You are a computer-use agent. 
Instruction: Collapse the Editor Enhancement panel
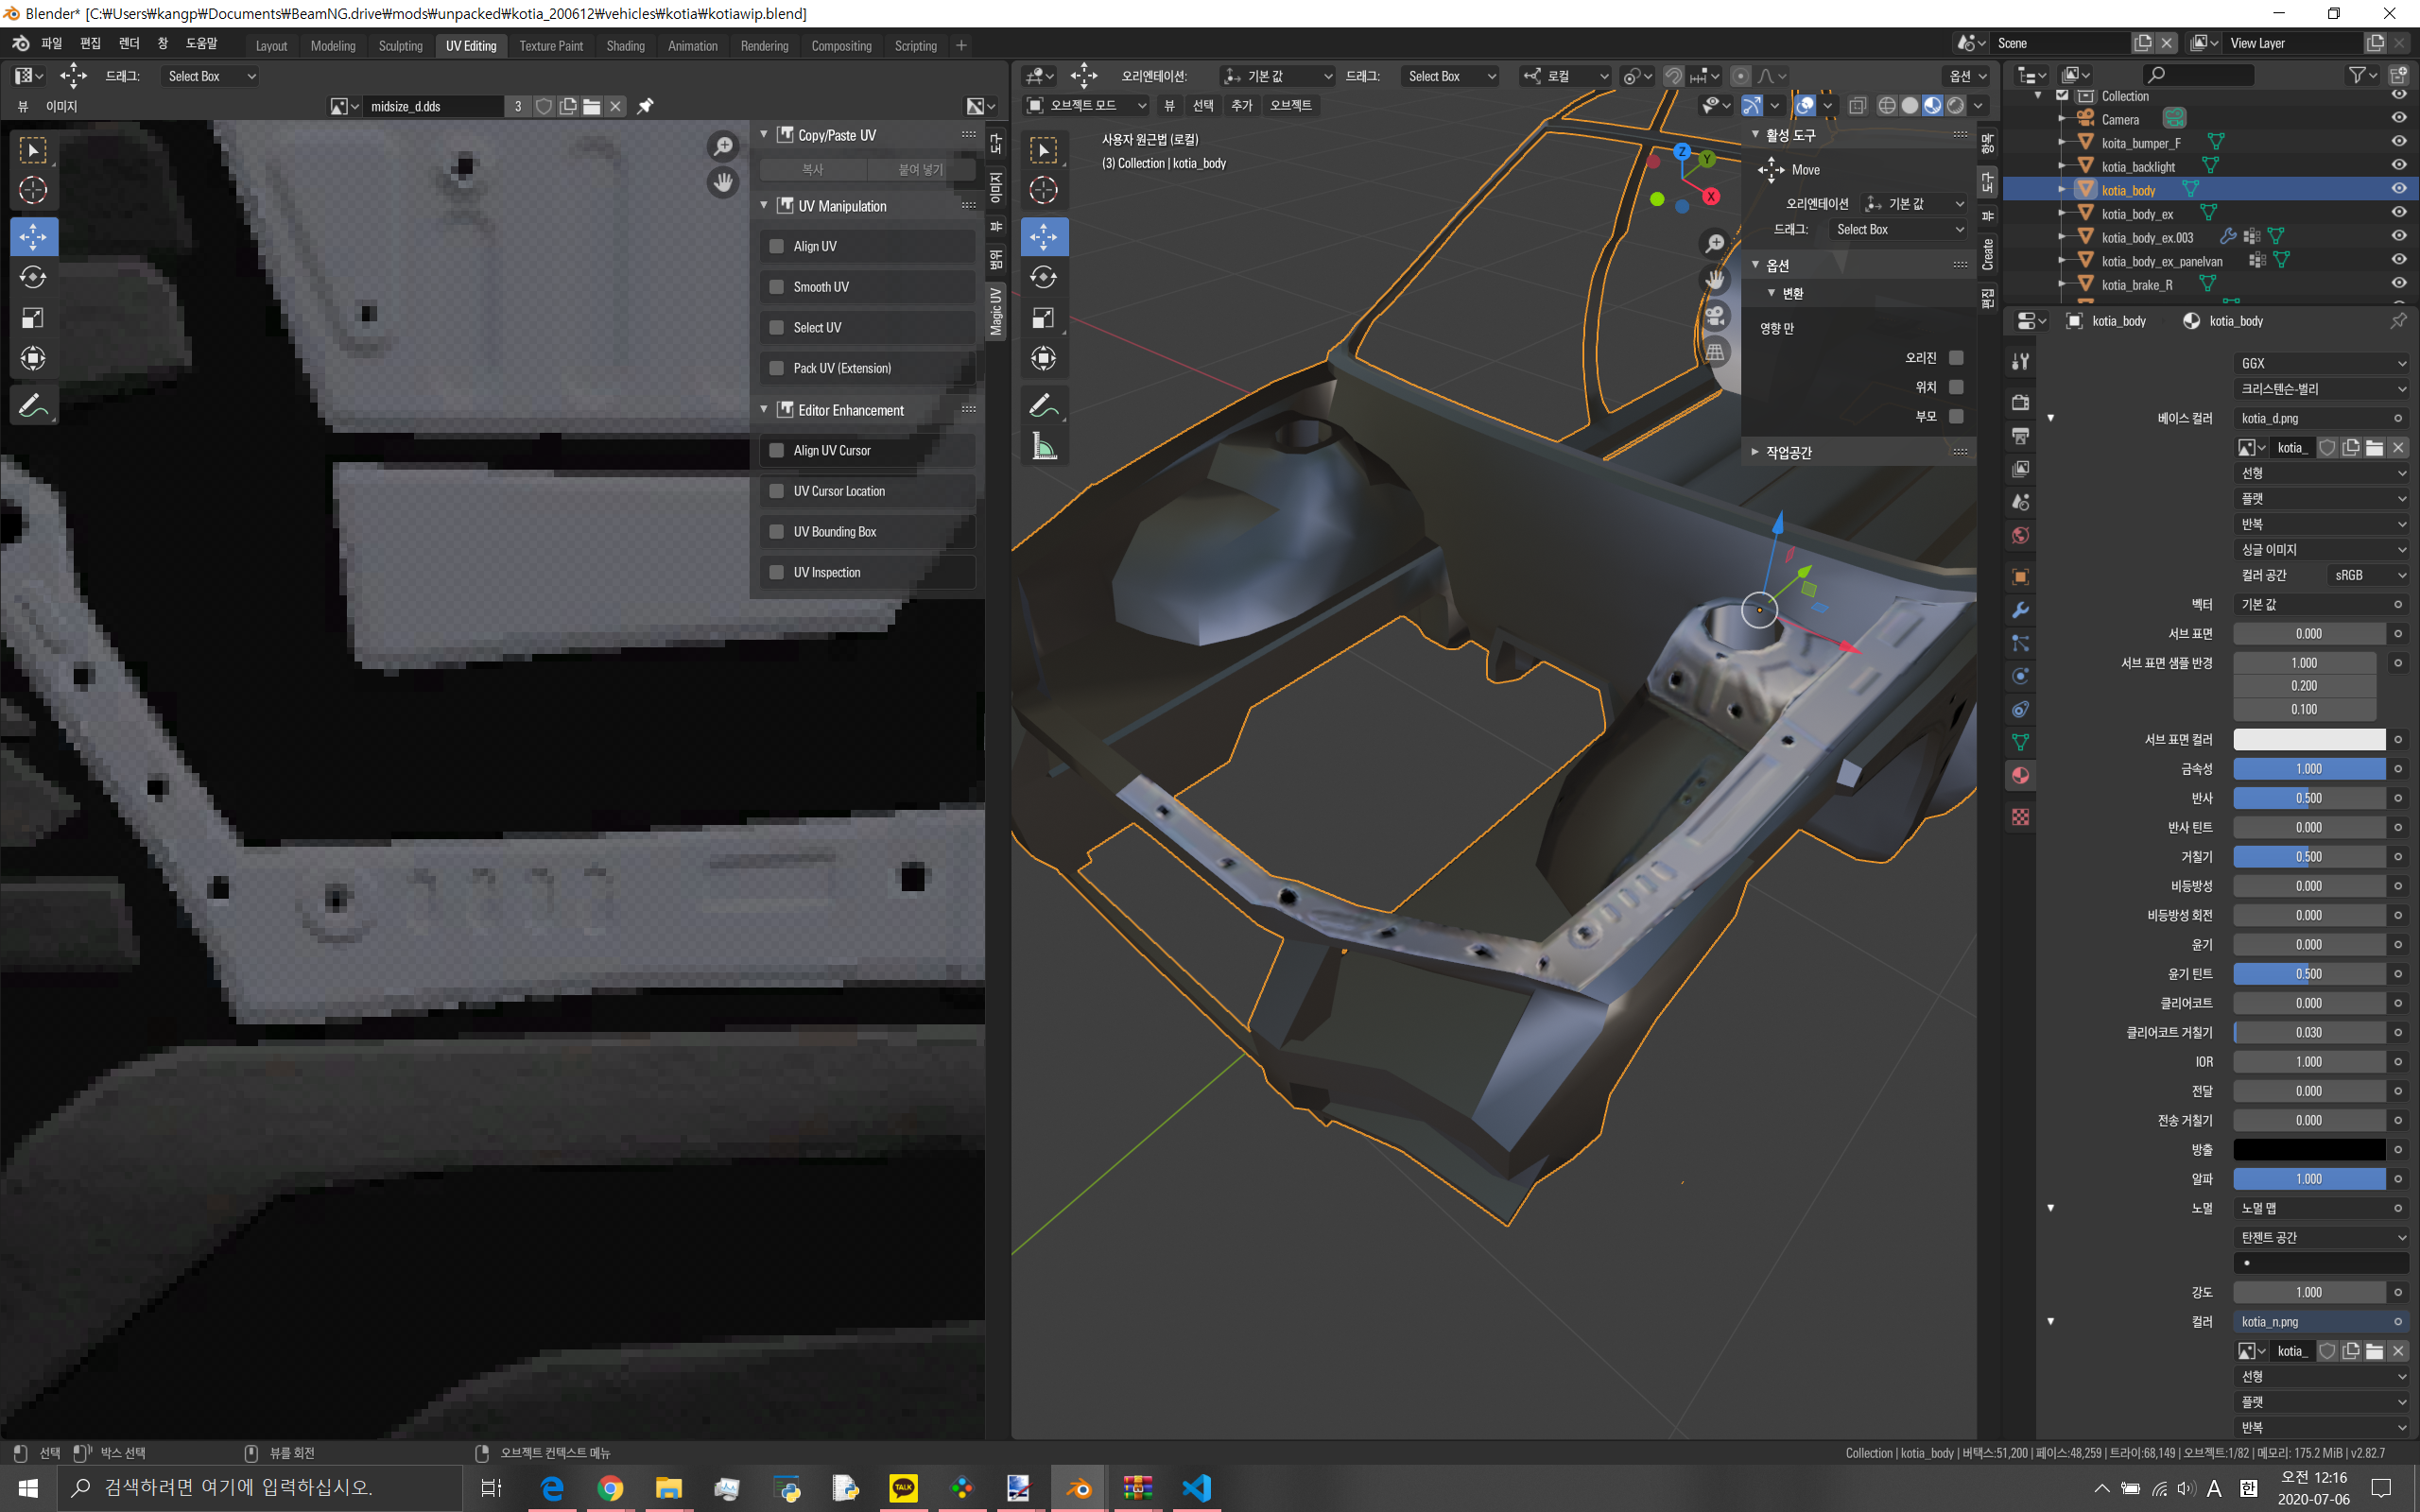point(764,410)
